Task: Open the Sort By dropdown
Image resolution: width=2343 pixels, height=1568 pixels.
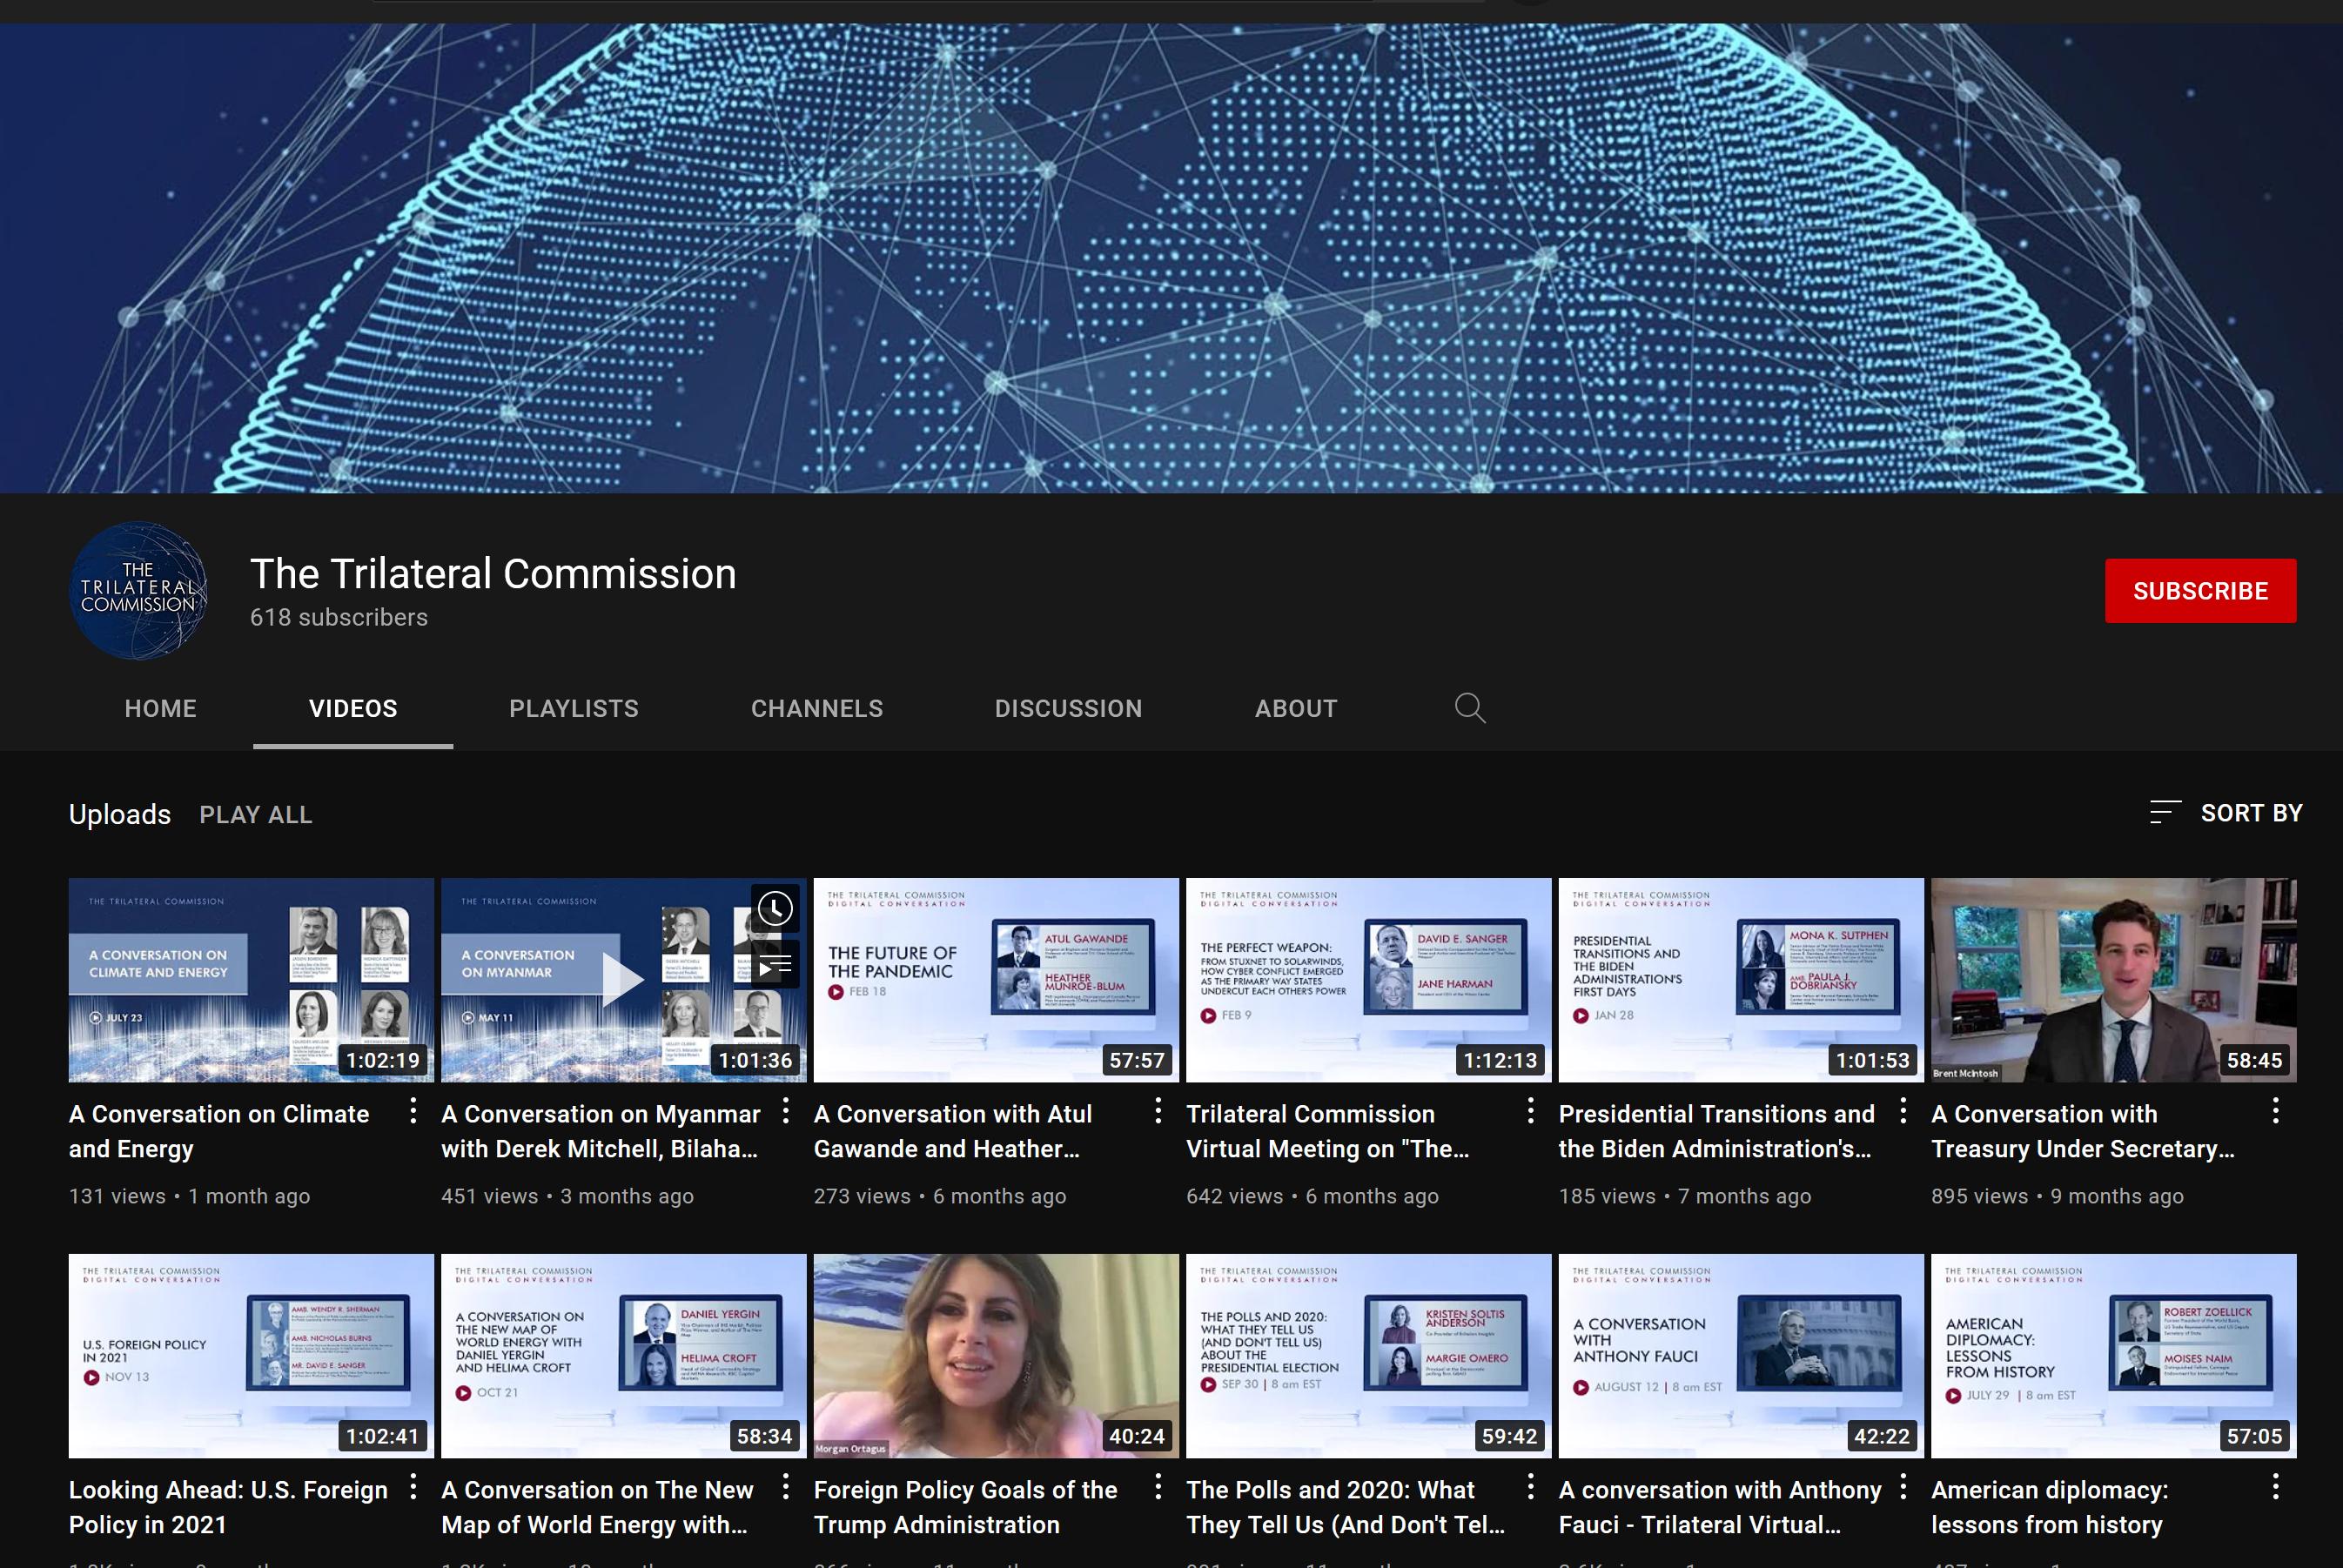Action: coord(2226,813)
